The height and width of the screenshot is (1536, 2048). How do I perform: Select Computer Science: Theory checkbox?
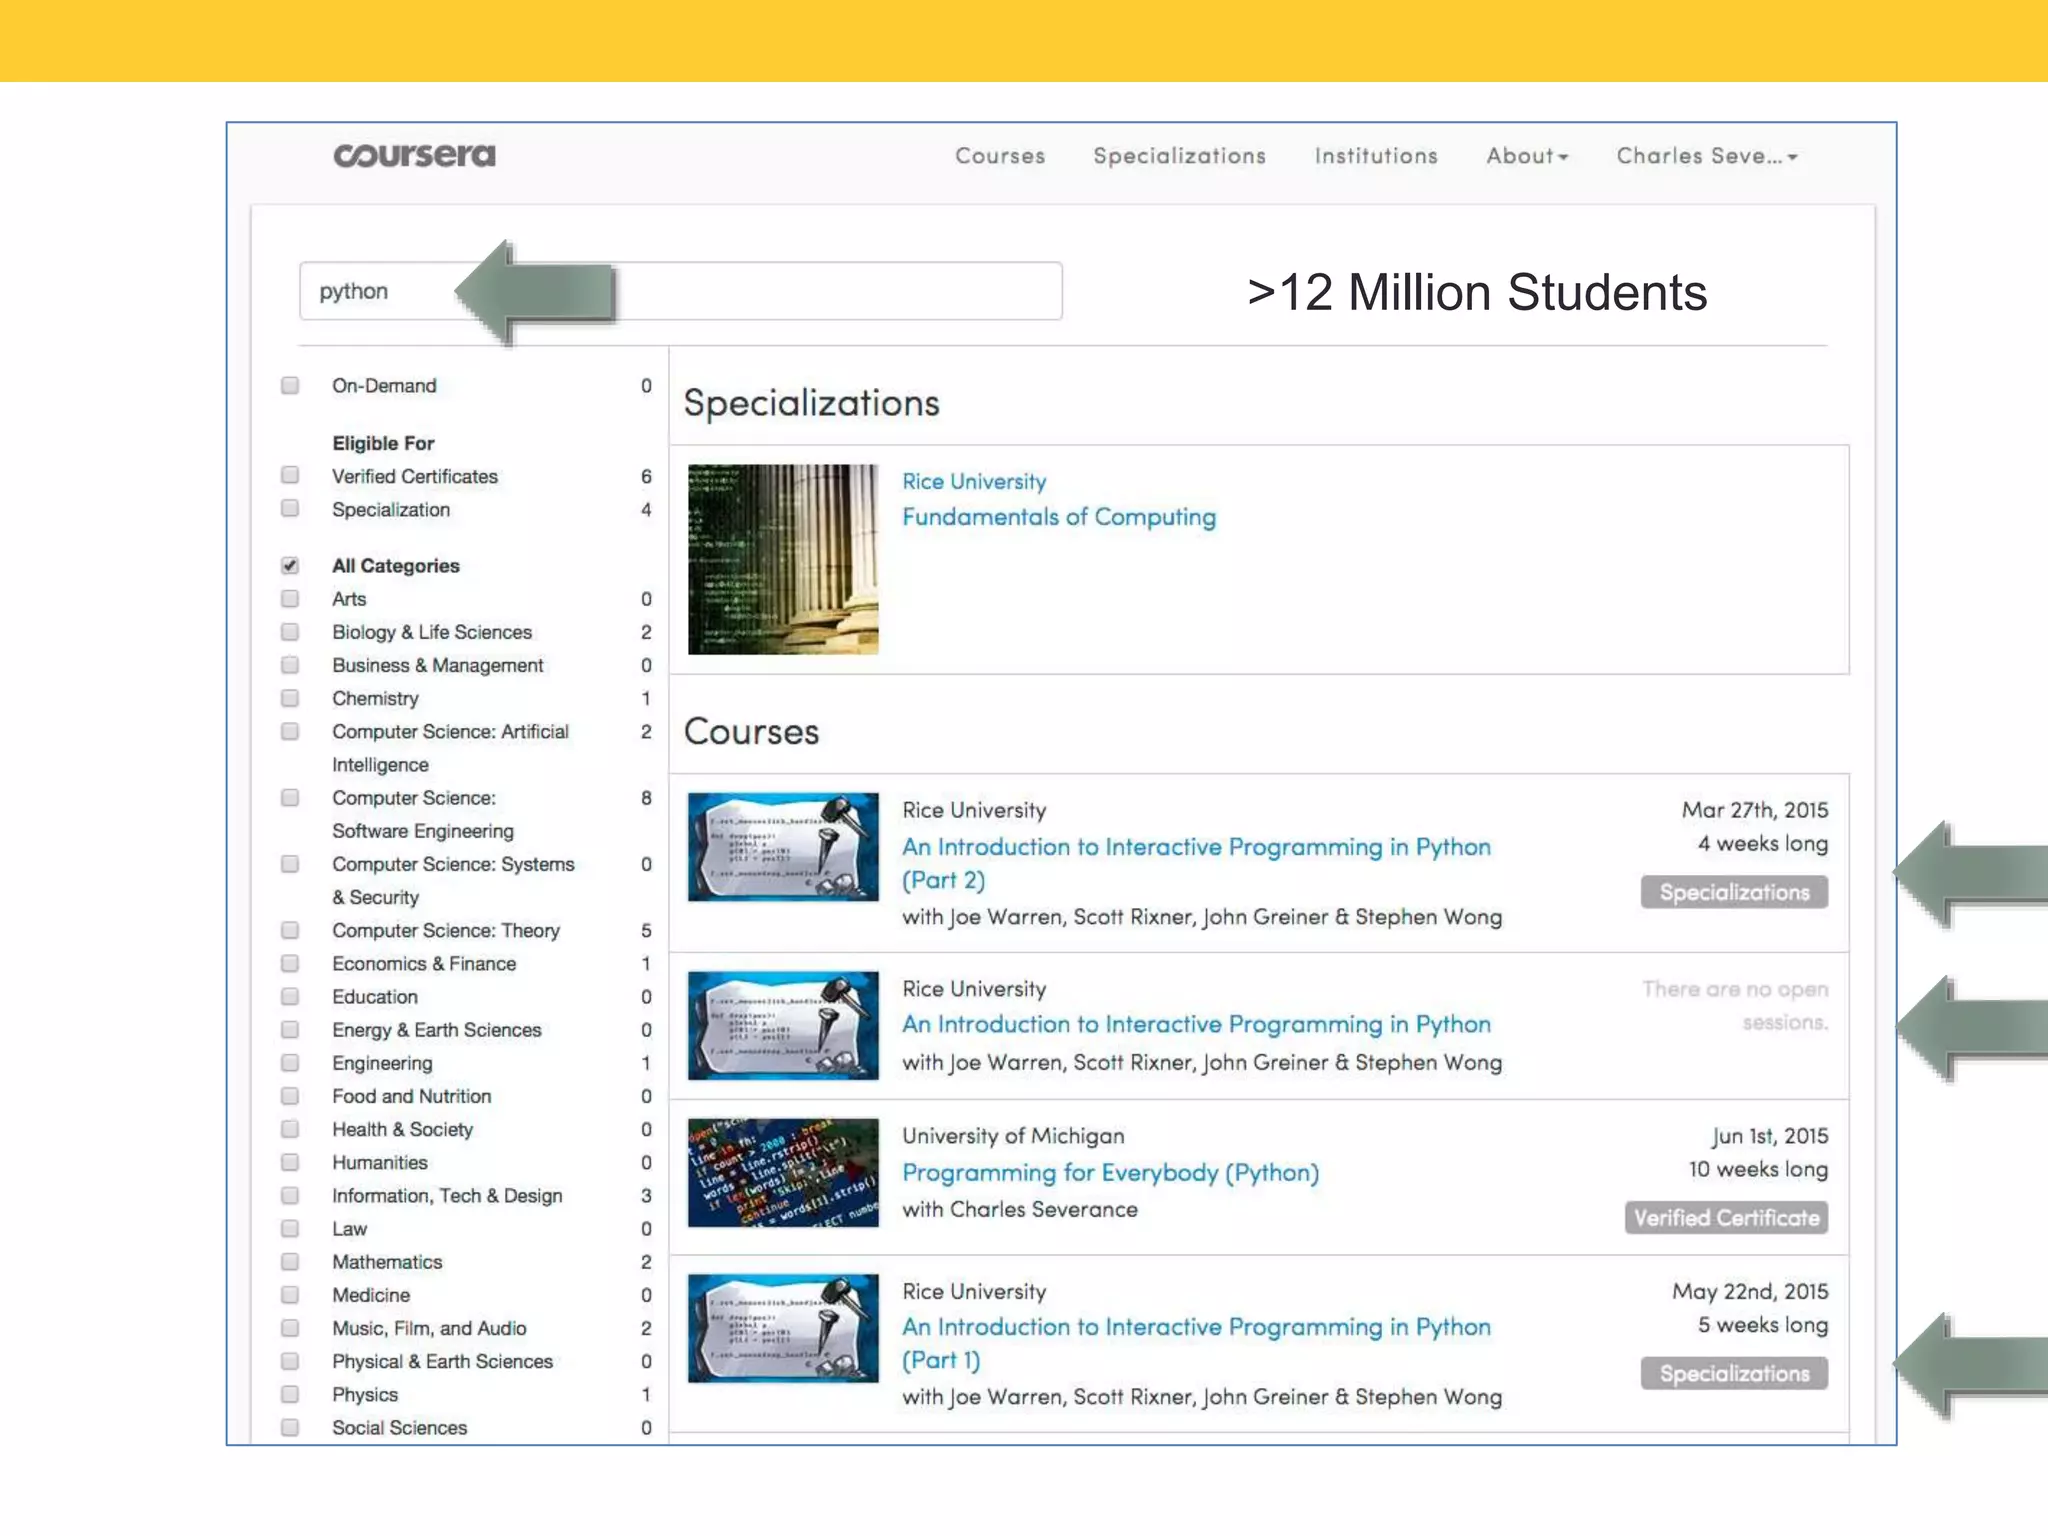[290, 930]
